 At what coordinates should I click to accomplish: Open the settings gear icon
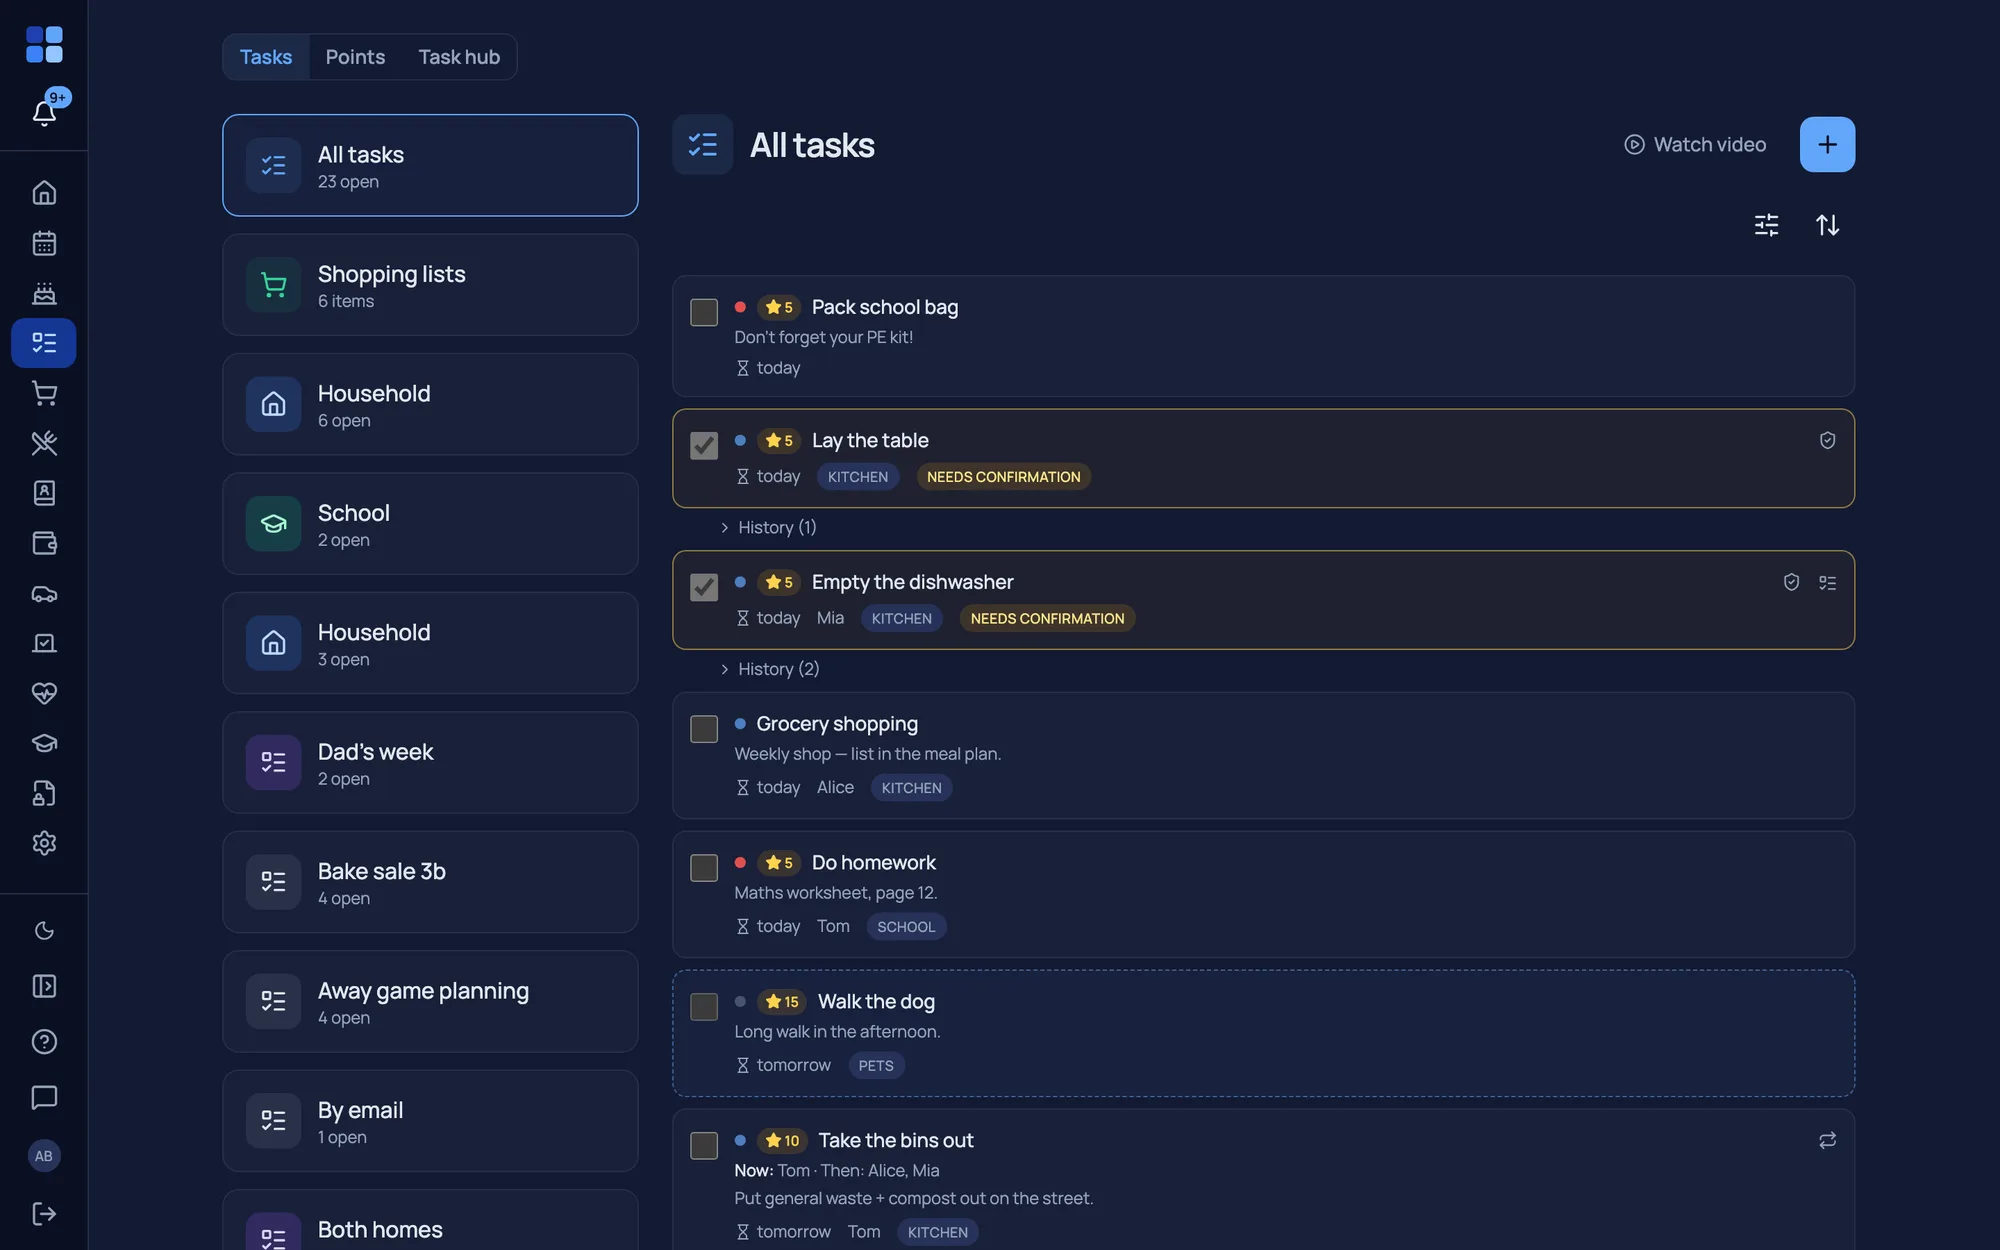[x=44, y=843]
